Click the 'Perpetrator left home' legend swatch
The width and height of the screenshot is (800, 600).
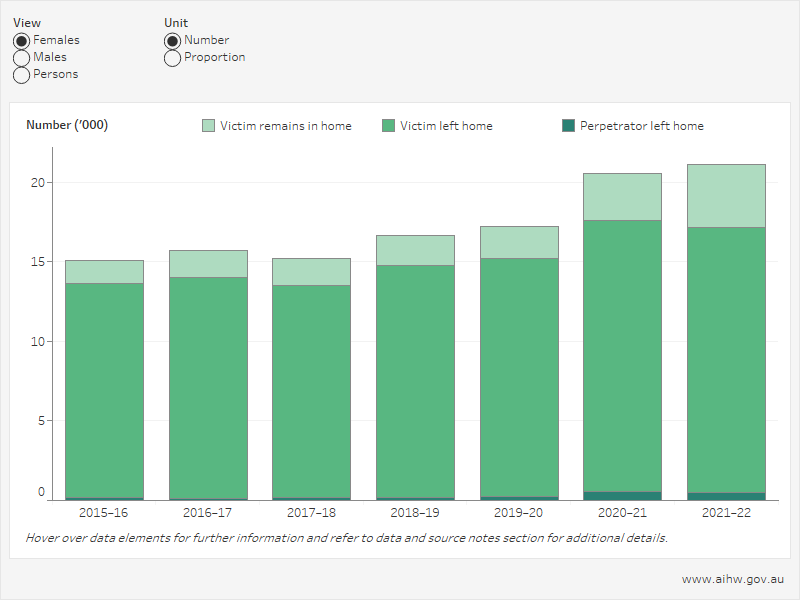tap(569, 126)
